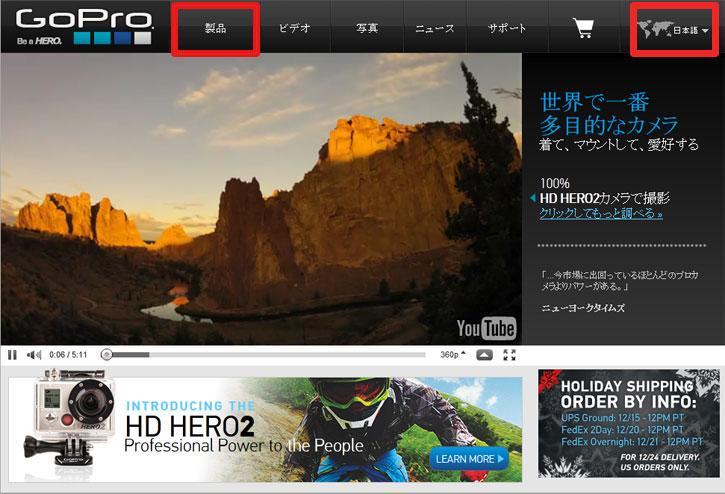
Task: Click the video seek handle
Action: point(106,355)
